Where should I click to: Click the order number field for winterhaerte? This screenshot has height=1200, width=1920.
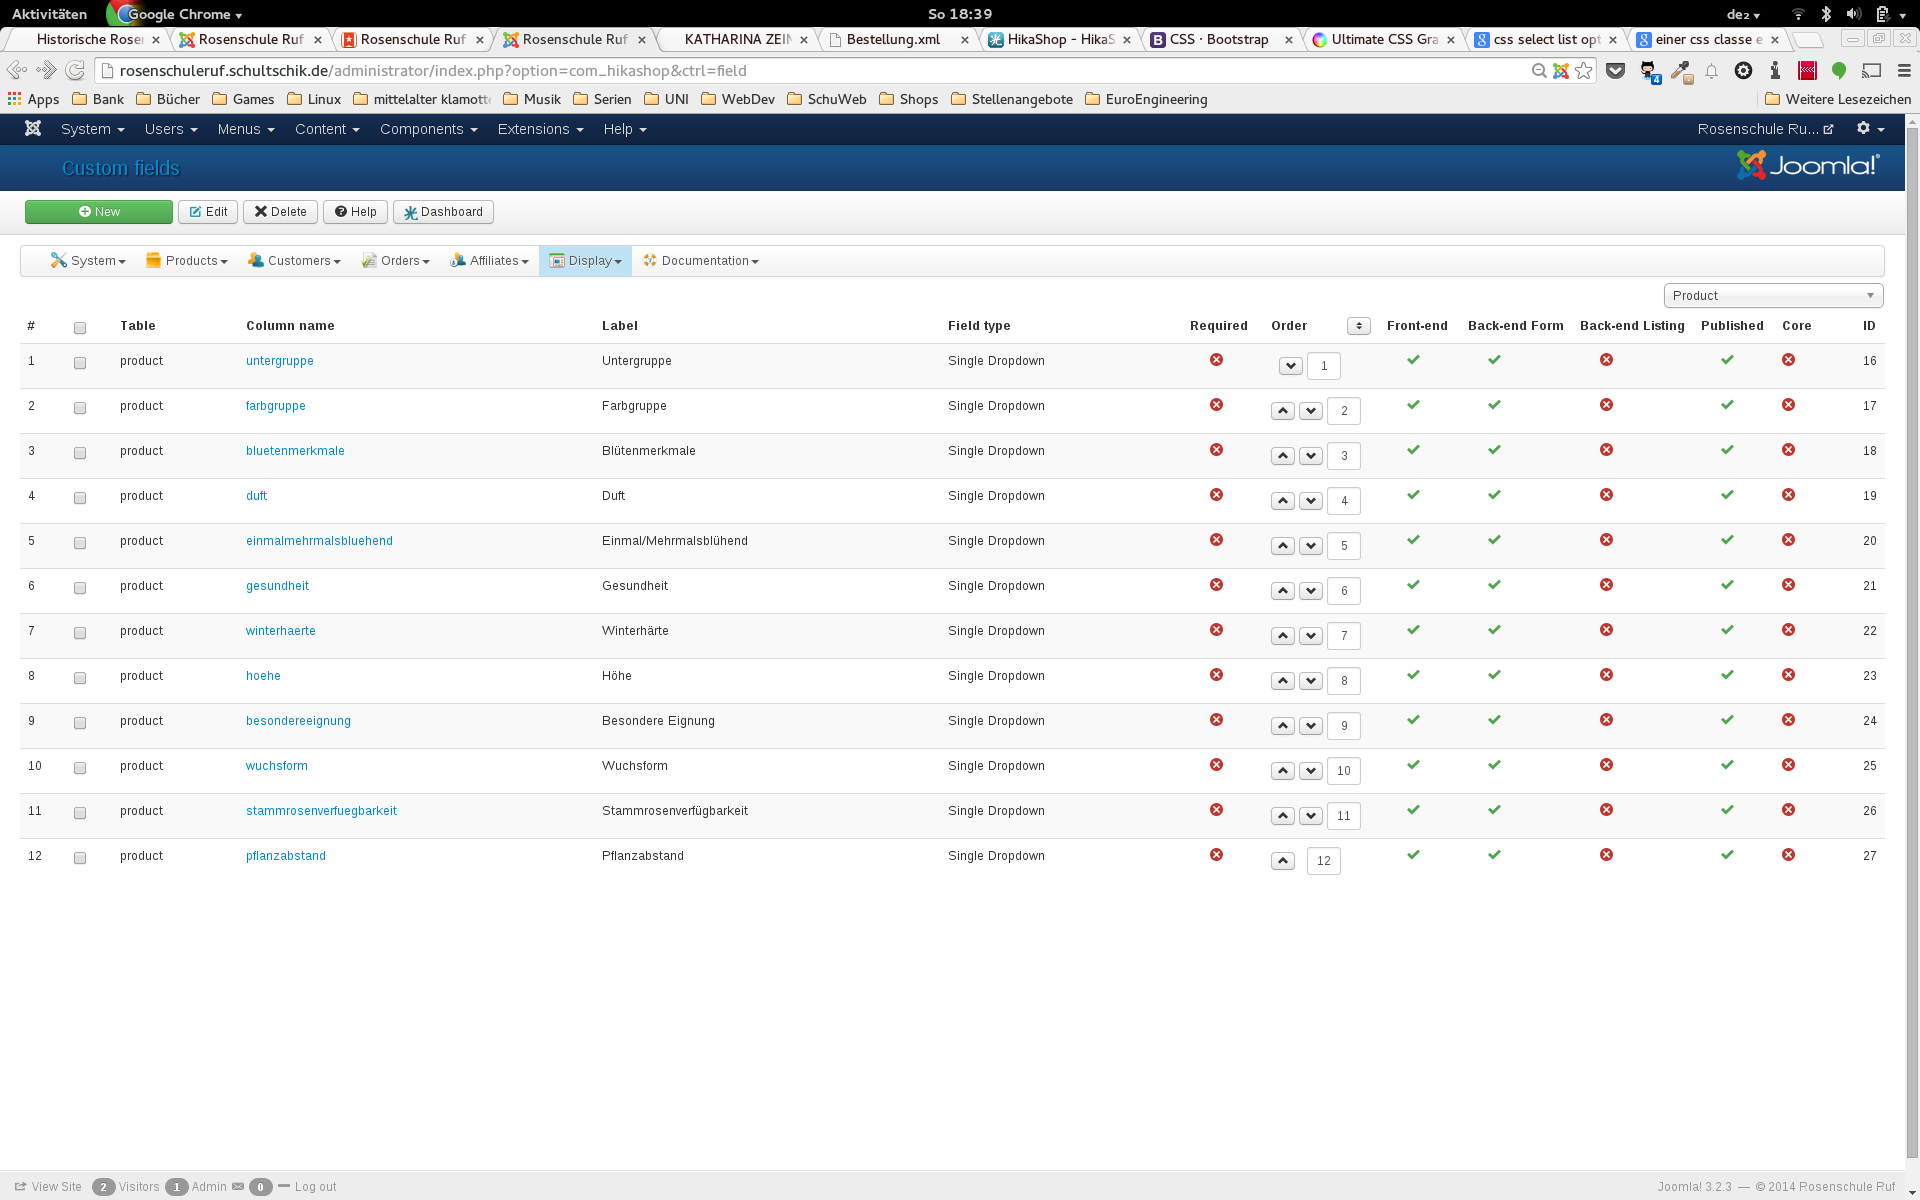tap(1343, 636)
